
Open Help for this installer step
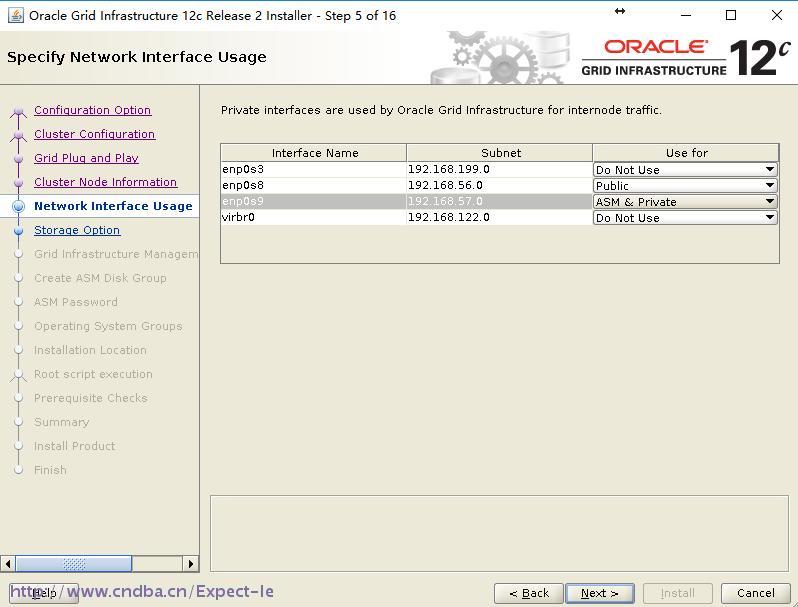(x=44, y=593)
